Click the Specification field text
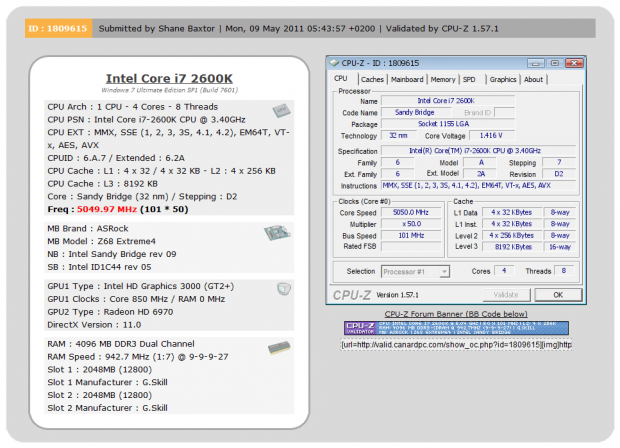Viewport: 620px width, 448px height. (x=478, y=151)
